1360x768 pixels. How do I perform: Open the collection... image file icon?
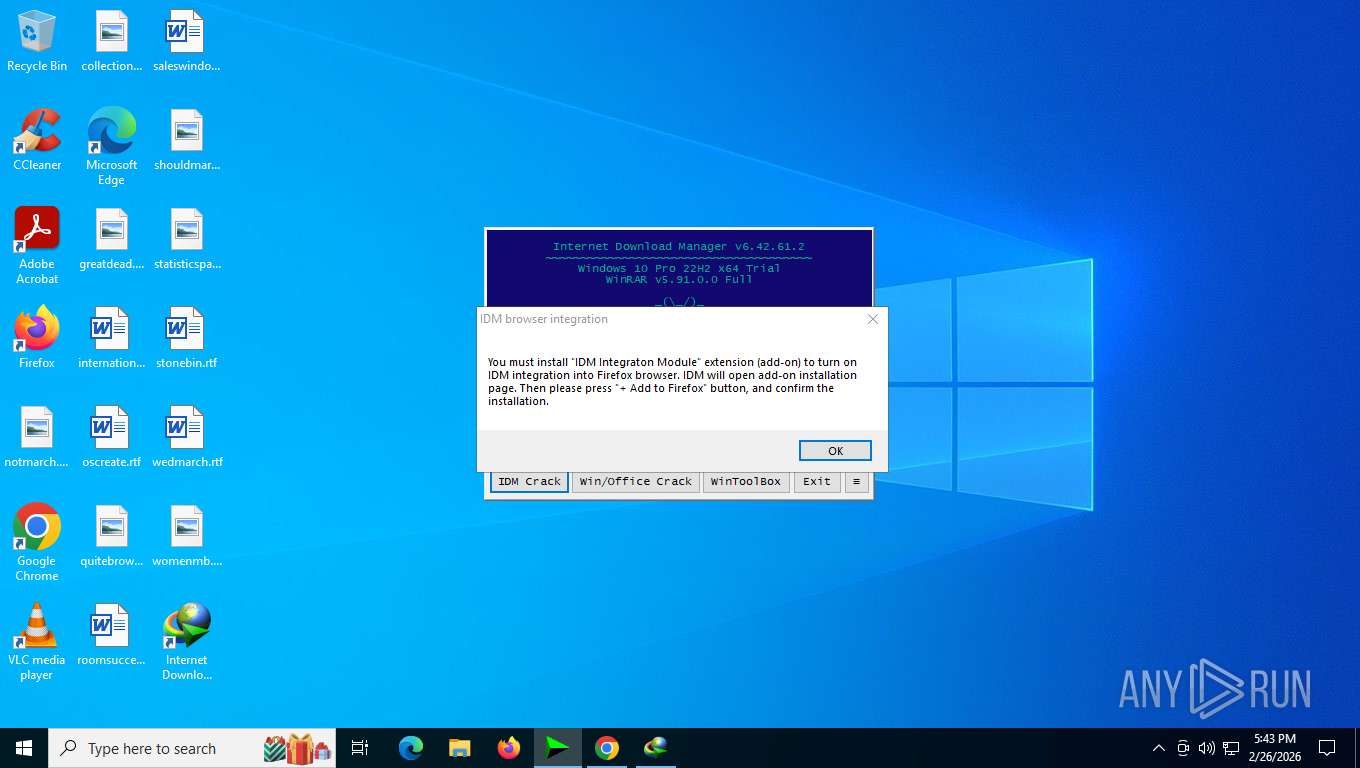[111, 41]
